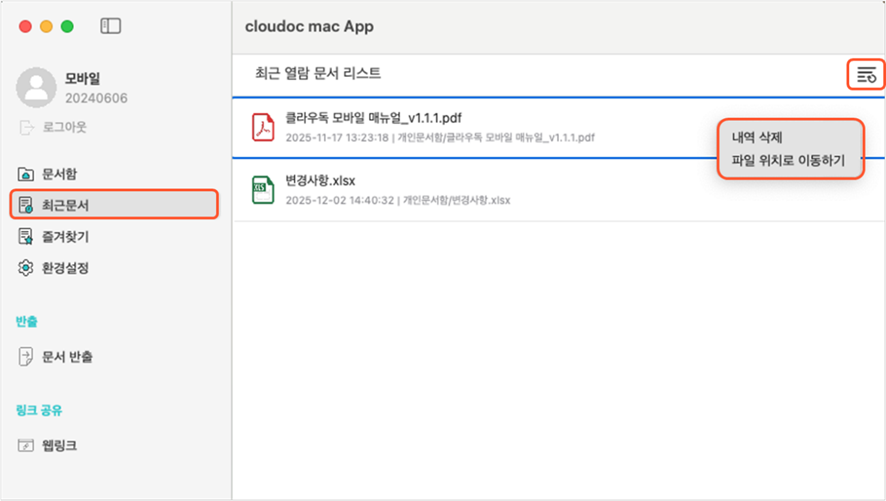Image resolution: width=886 pixels, height=501 pixels.
Task: Select 내역 삭제 from the context menu
Action: (757, 138)
